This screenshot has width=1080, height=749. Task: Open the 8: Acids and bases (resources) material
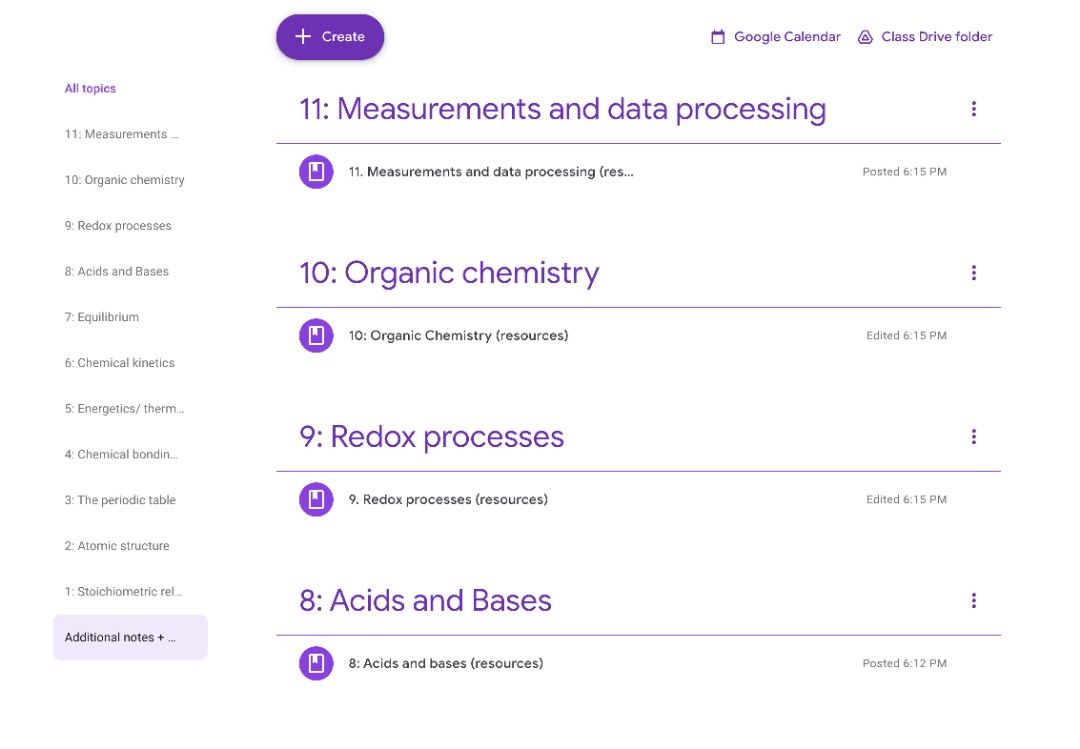pyautogui.click(x=445, y=663)
